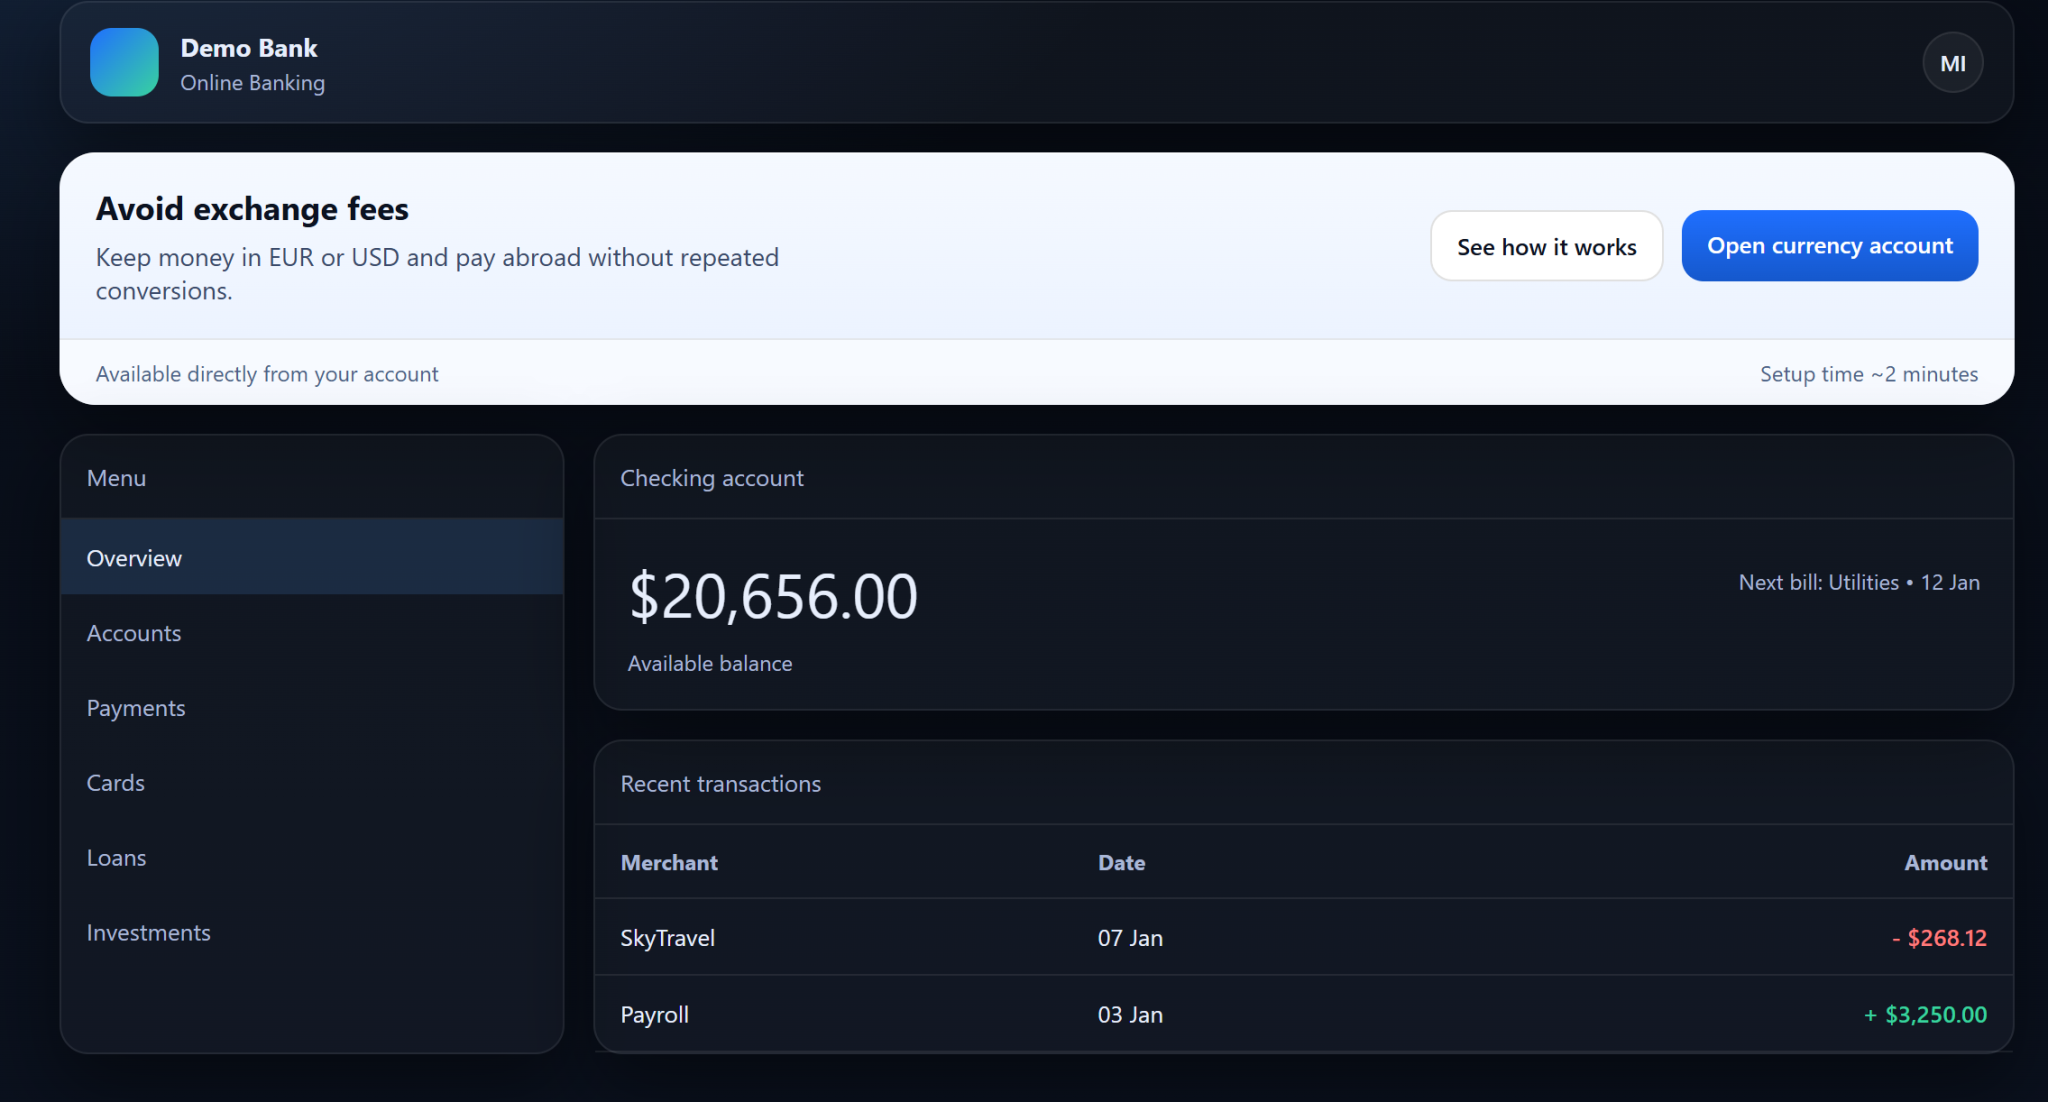The width and height of the screenshot is (2048, 1102).
Task: Open the Investments section
Action: coord(149,932)
